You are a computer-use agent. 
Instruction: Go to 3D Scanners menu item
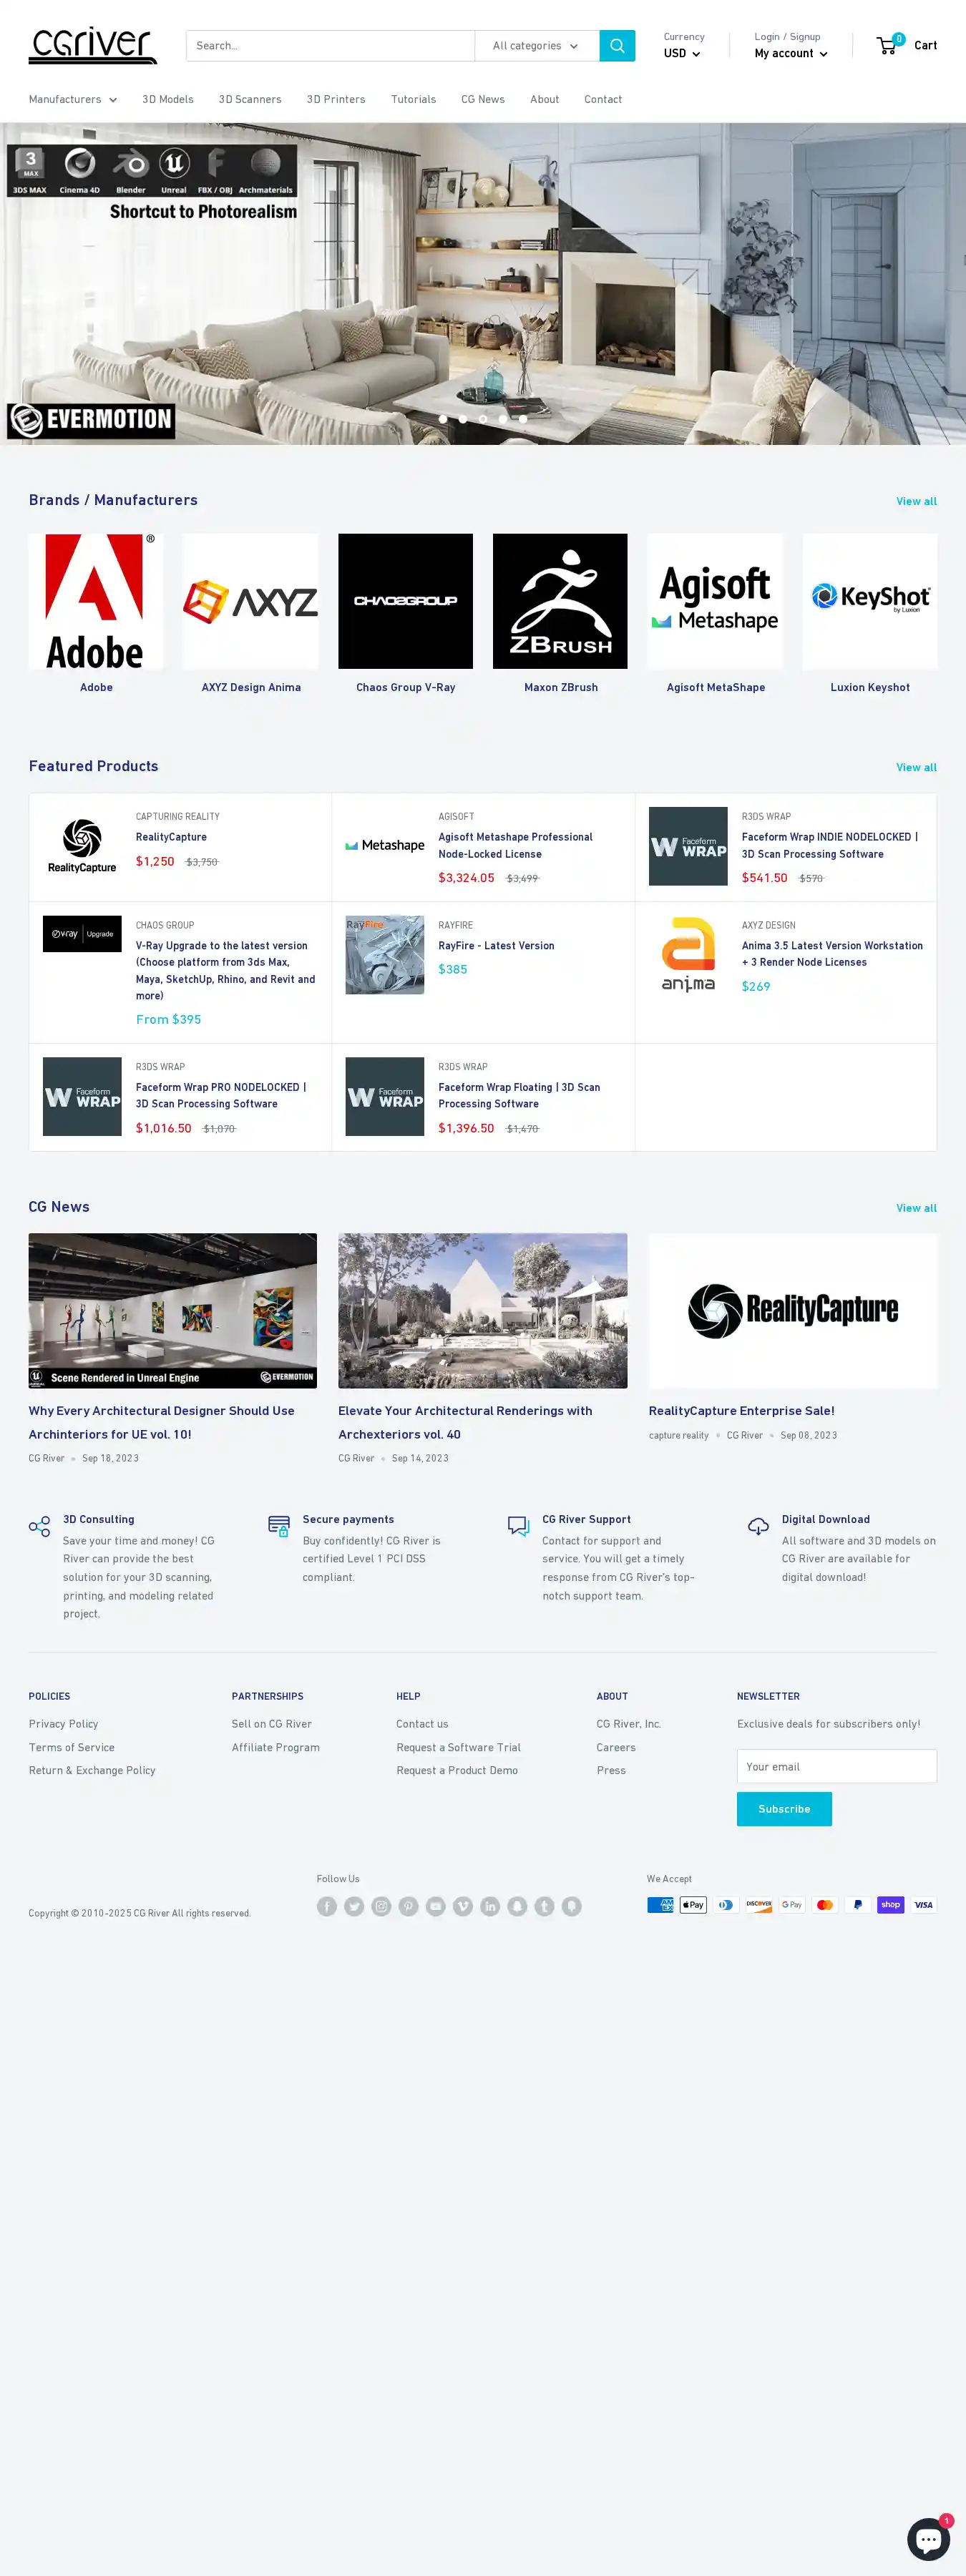click(250, 100)
